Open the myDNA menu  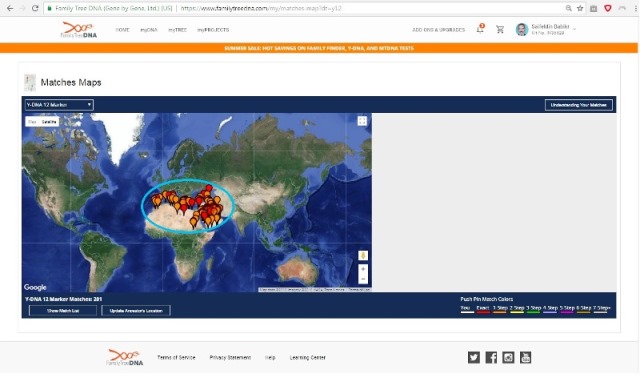149,30
